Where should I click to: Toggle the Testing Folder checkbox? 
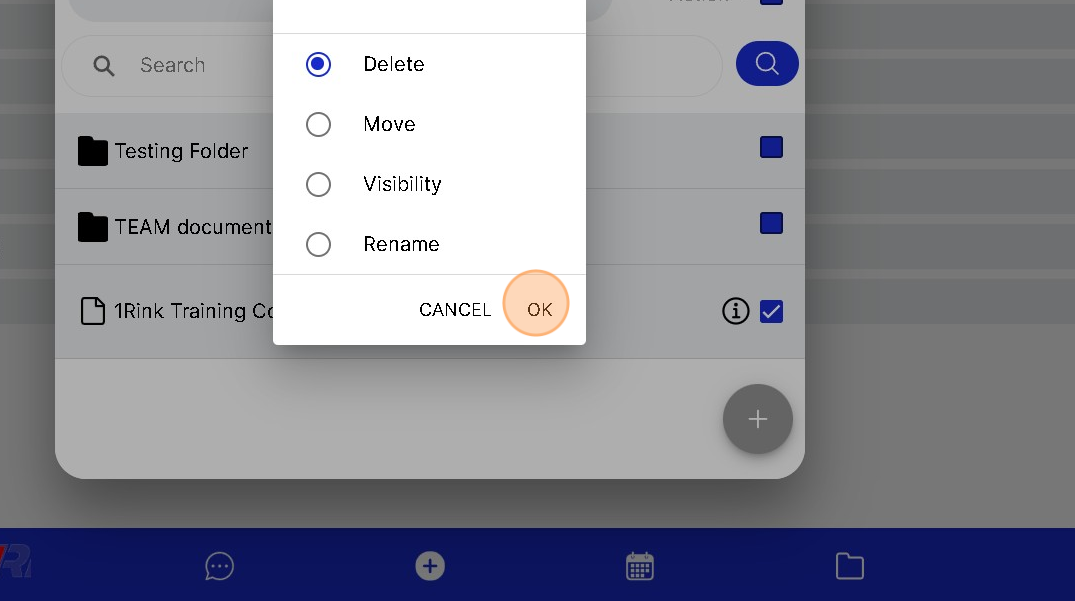tap(771, 147)
